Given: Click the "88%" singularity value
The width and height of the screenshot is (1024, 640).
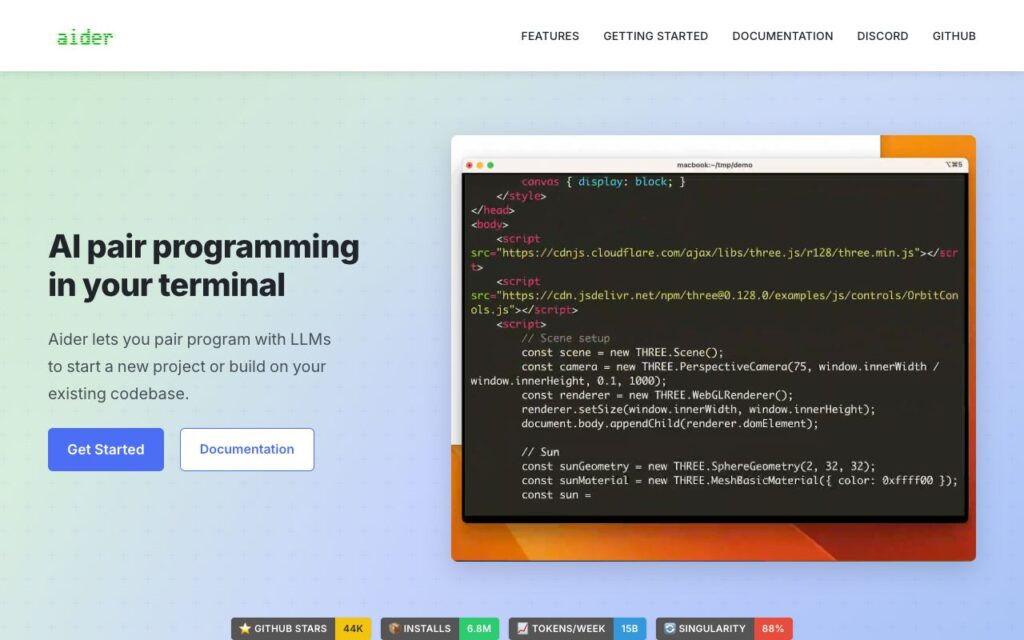Looking at the screenshot, I should coord(773,628).
